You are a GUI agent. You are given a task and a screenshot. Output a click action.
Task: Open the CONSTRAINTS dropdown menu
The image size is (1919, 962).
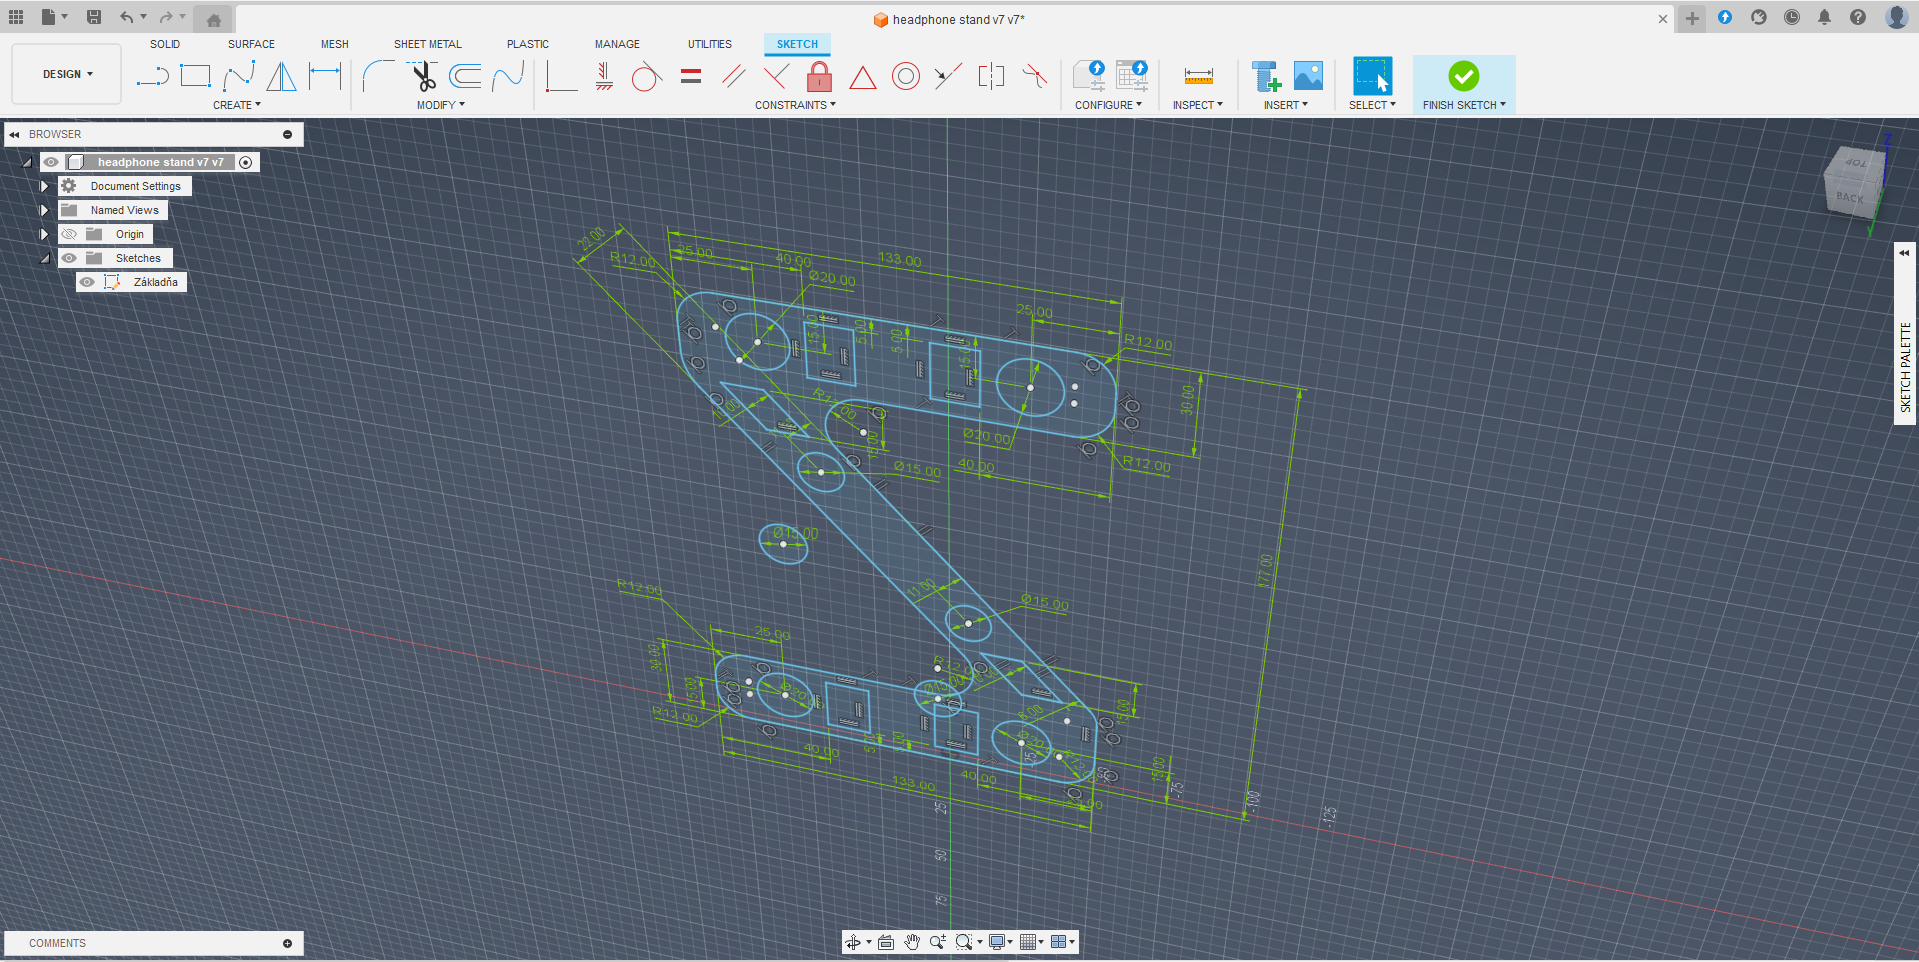tap(795, 105)
